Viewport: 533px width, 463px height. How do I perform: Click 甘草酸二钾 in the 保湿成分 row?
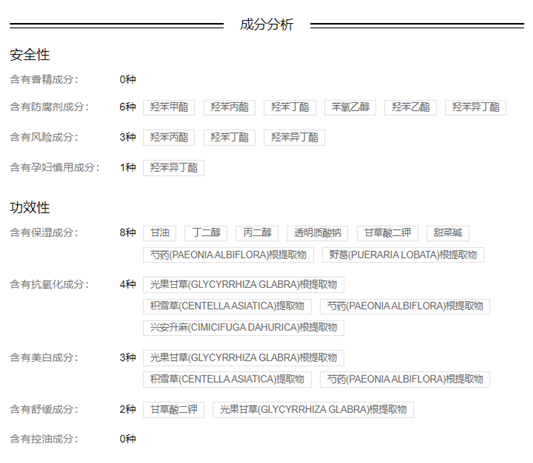click(x=388, y=233)
